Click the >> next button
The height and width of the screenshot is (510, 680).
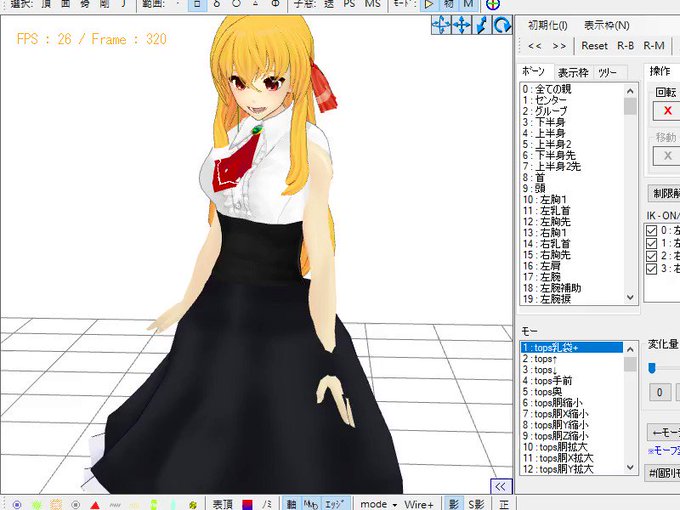click(x=559, y=46)
